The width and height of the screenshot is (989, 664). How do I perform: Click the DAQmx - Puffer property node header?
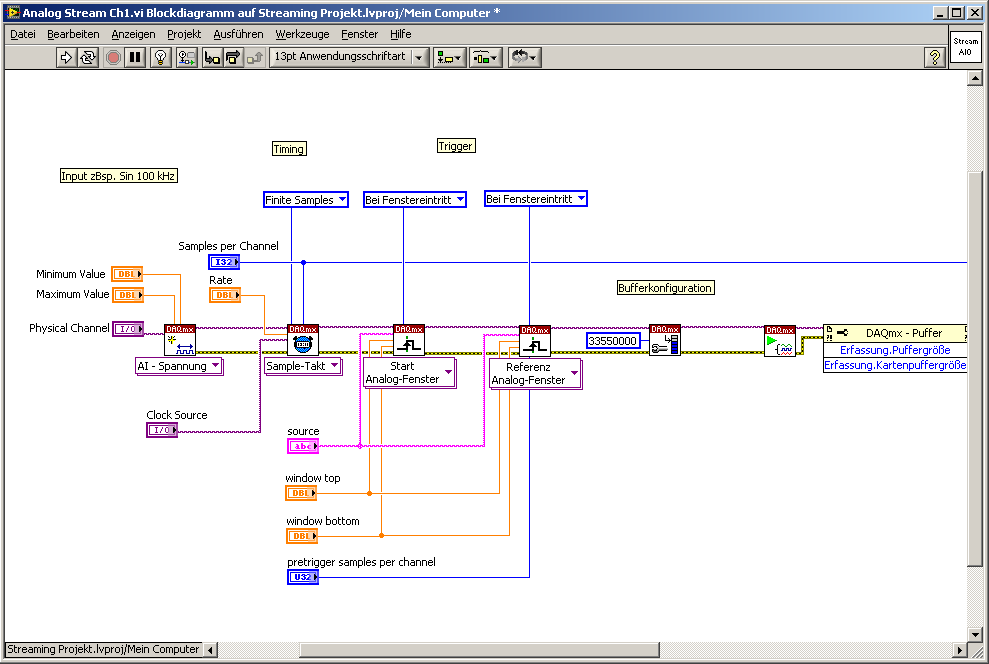pyautogui.click(x=896, y=333)
